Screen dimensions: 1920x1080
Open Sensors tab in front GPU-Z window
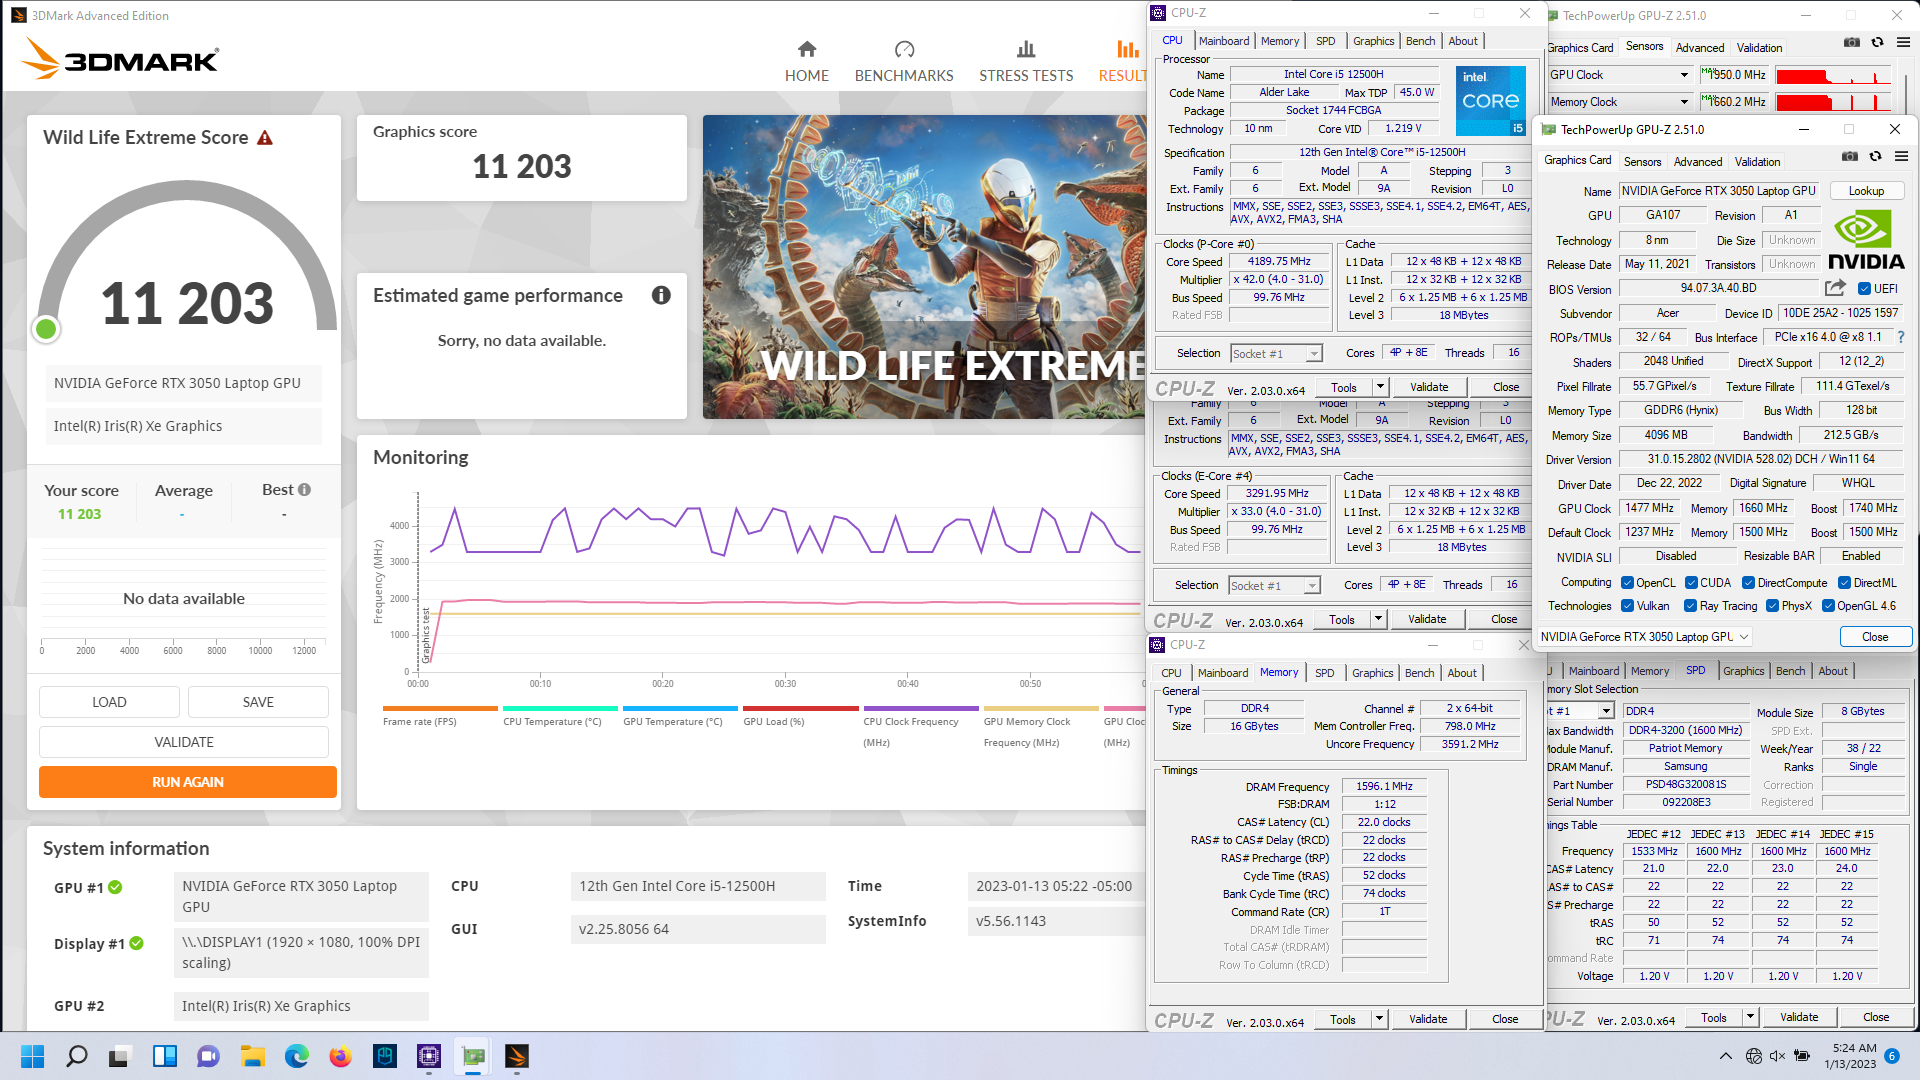coord(1642,162)
